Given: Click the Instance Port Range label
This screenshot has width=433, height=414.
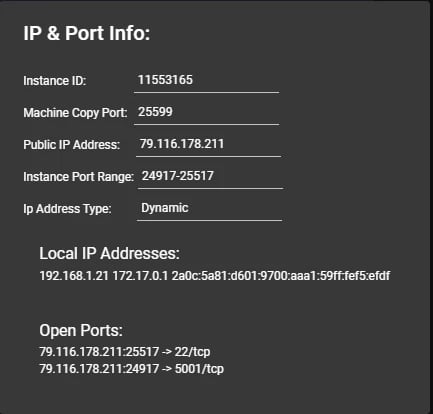Looking at the screenshot, I should (78, 177).
